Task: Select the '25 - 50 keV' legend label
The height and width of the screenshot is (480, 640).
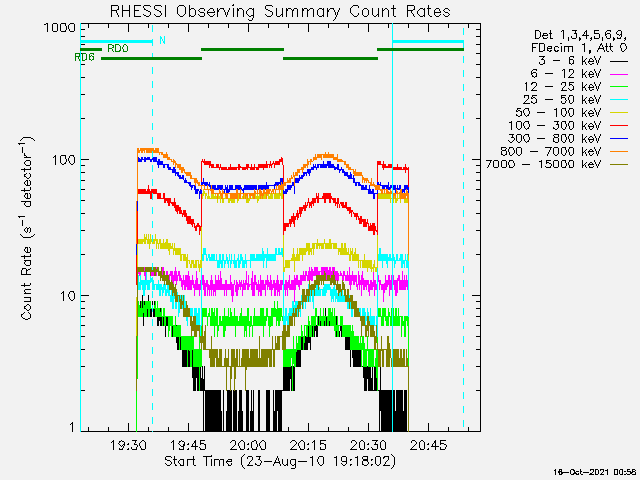Action: pos(562,100)
